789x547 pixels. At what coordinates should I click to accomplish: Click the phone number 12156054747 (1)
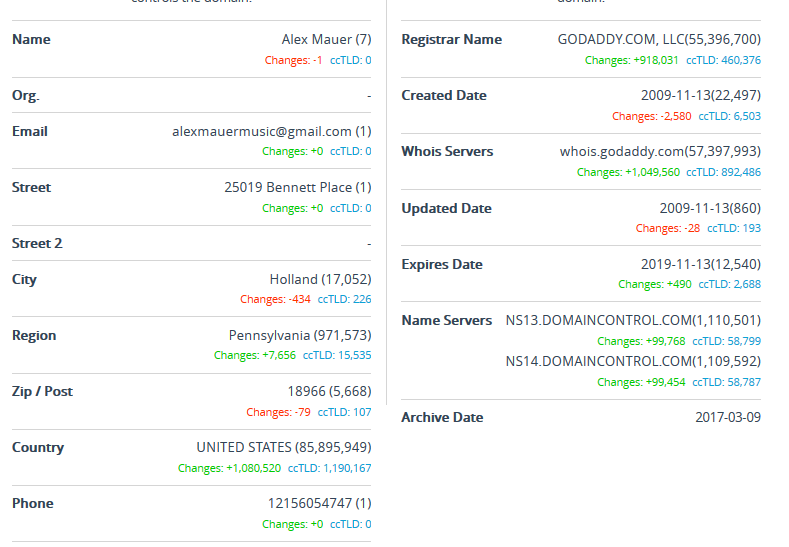(x=320, y=503)
